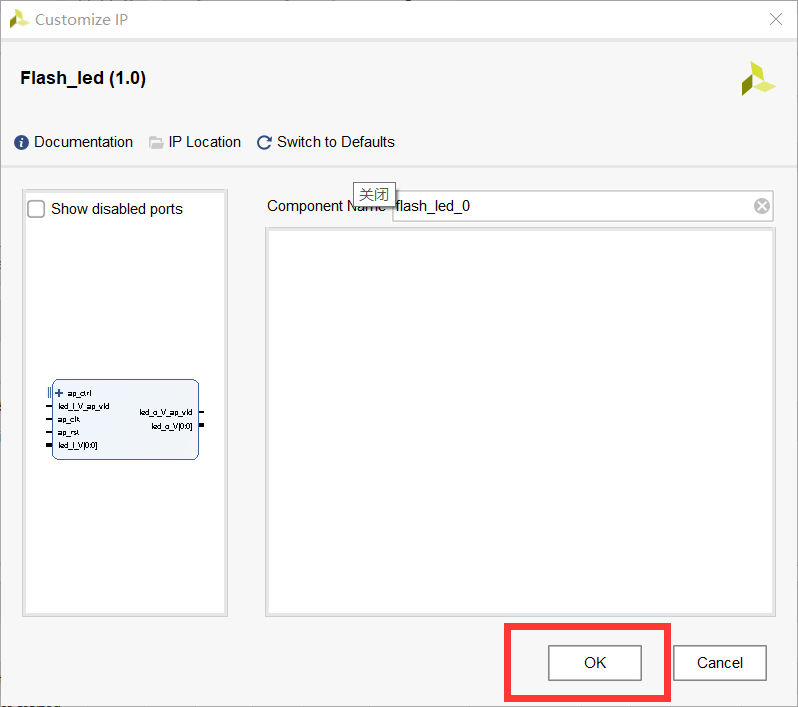Click the refresh arrow Switch to Defaults icon
This screenshot has height=707, width=798.
coord(264,143)
